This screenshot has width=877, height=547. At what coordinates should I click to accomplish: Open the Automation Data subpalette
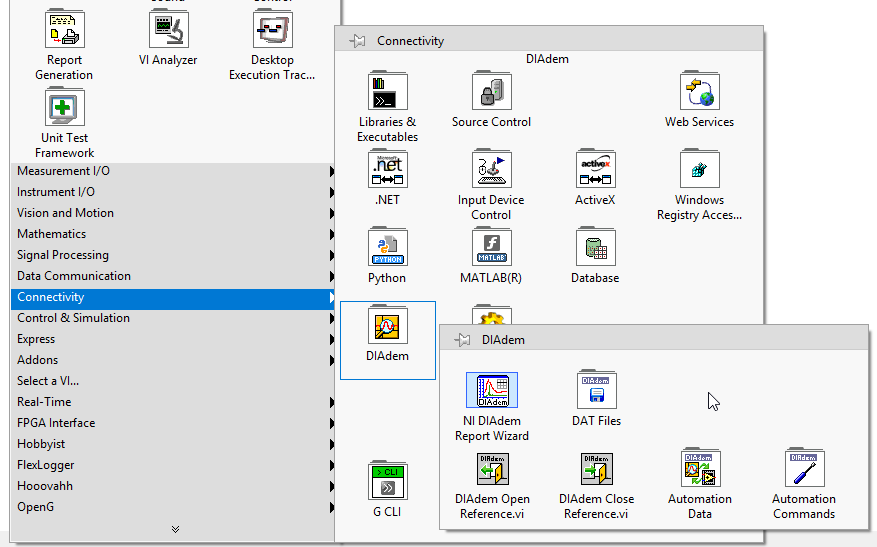(700, 469)
